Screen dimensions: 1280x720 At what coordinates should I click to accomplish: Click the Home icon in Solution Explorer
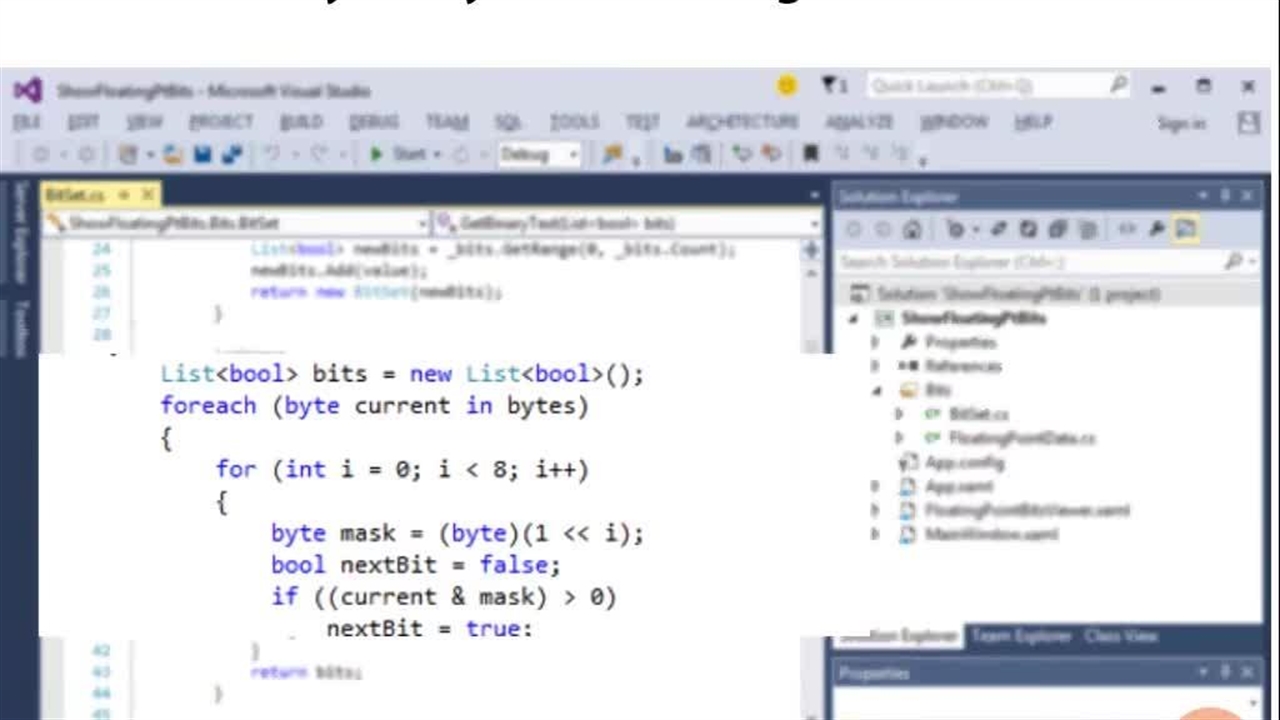click(911, 230)
